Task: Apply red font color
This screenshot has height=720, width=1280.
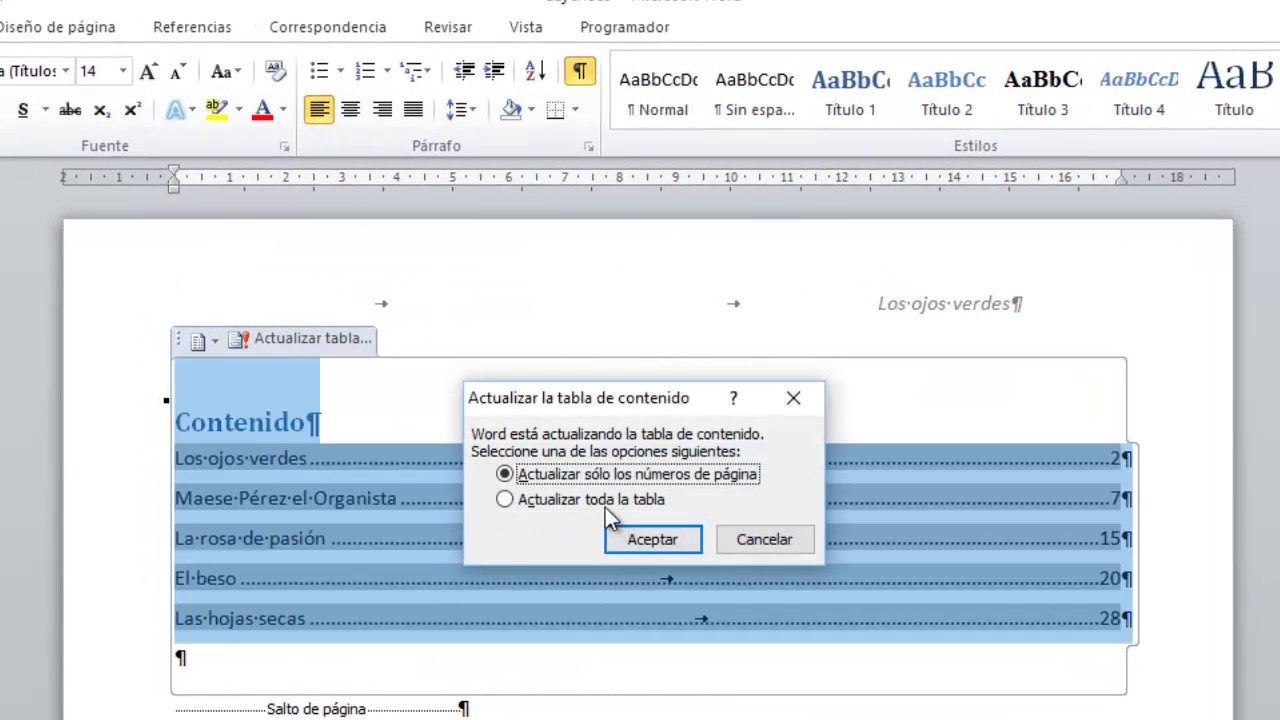Action: 263,109
